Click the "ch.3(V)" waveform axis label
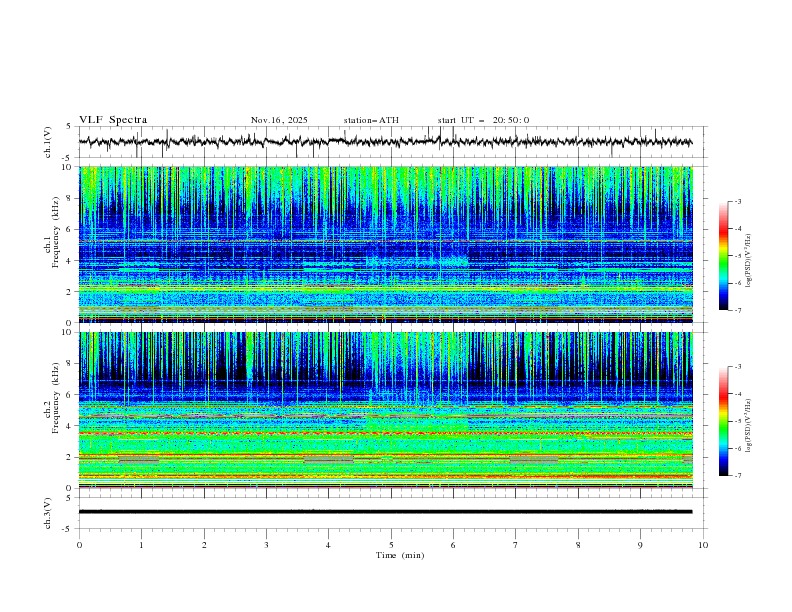Image resolution: width=792 pixels, height=612 pixels. point(48,513)
